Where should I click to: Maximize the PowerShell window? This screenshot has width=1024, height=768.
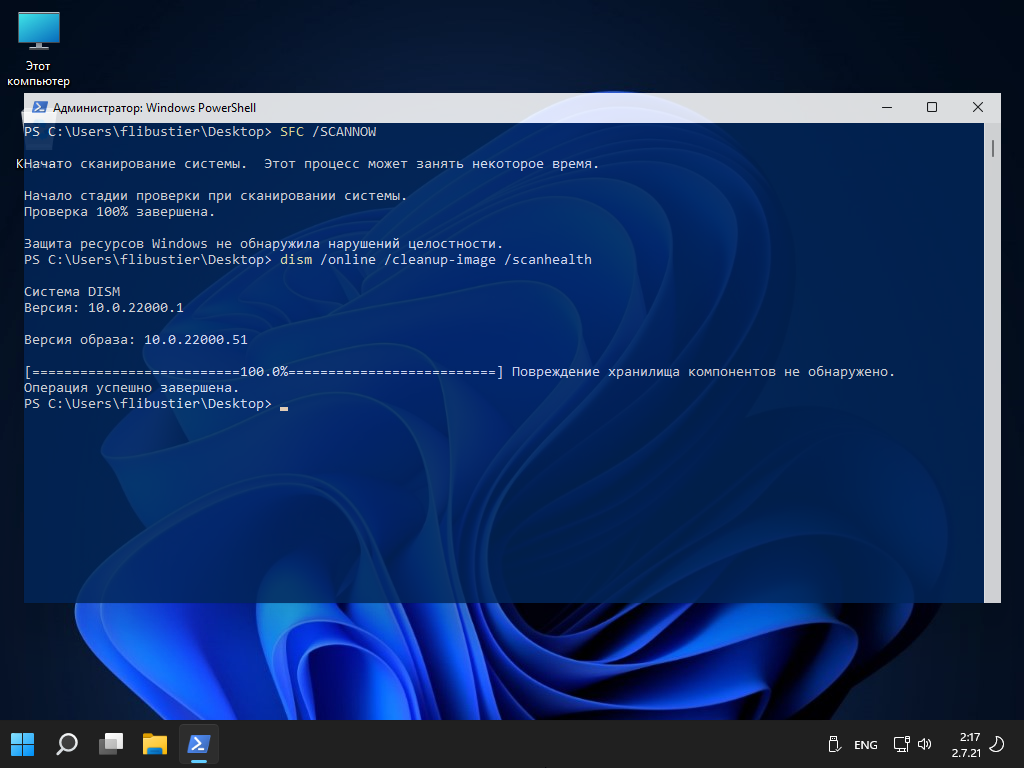pos(932,107)
